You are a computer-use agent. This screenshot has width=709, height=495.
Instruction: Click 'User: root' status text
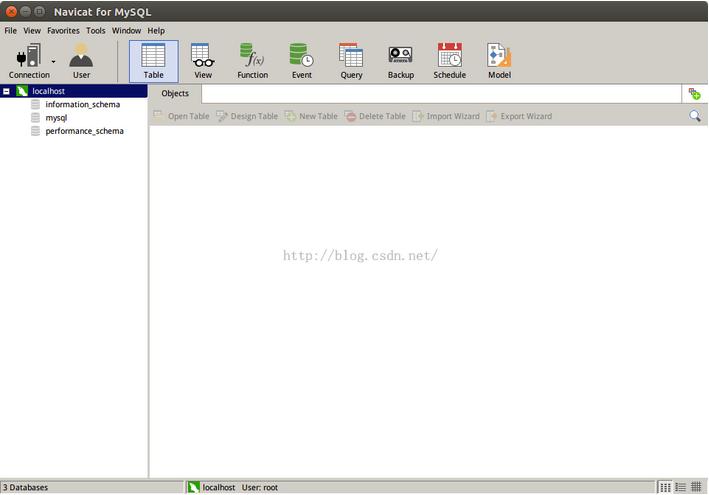pyautogui.click(x=260, y=488)
